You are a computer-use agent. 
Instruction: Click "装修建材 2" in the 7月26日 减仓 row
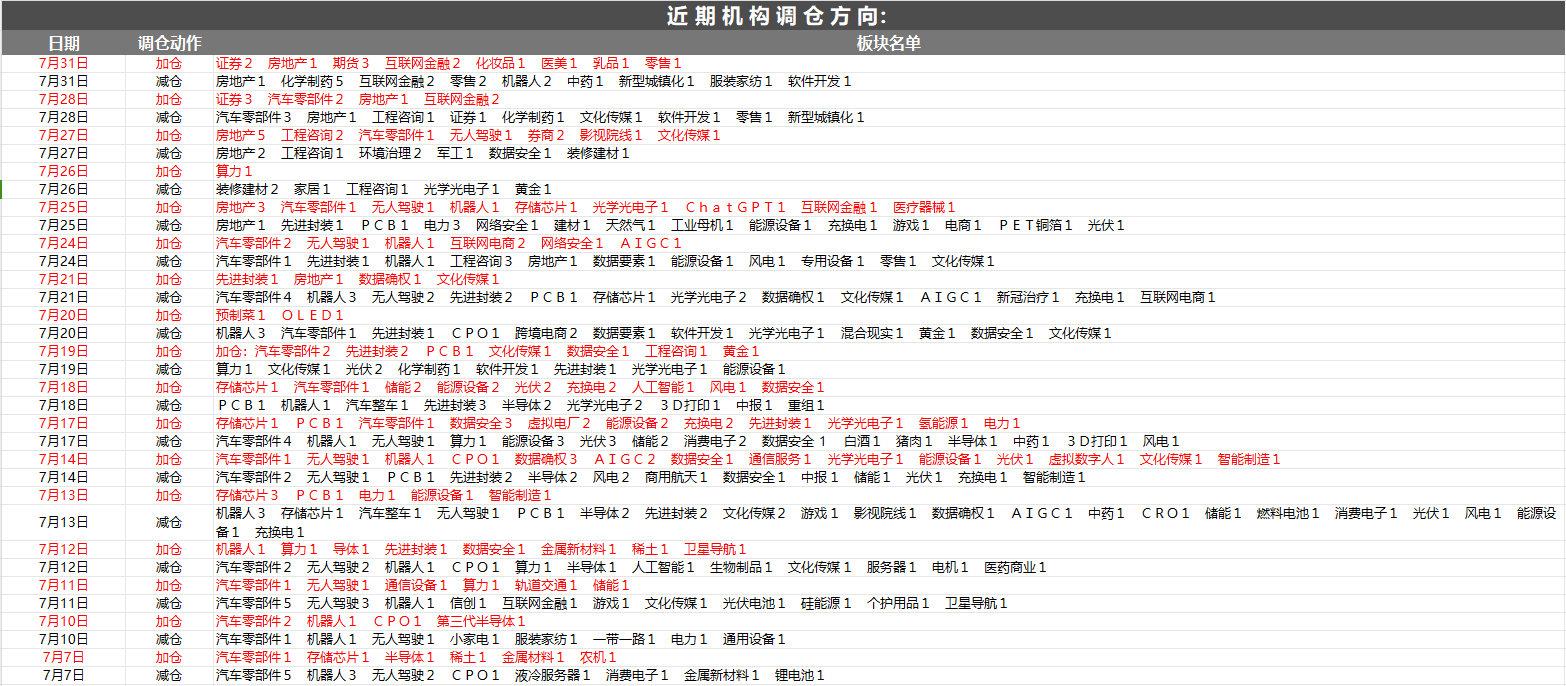[x=247, y=189]
